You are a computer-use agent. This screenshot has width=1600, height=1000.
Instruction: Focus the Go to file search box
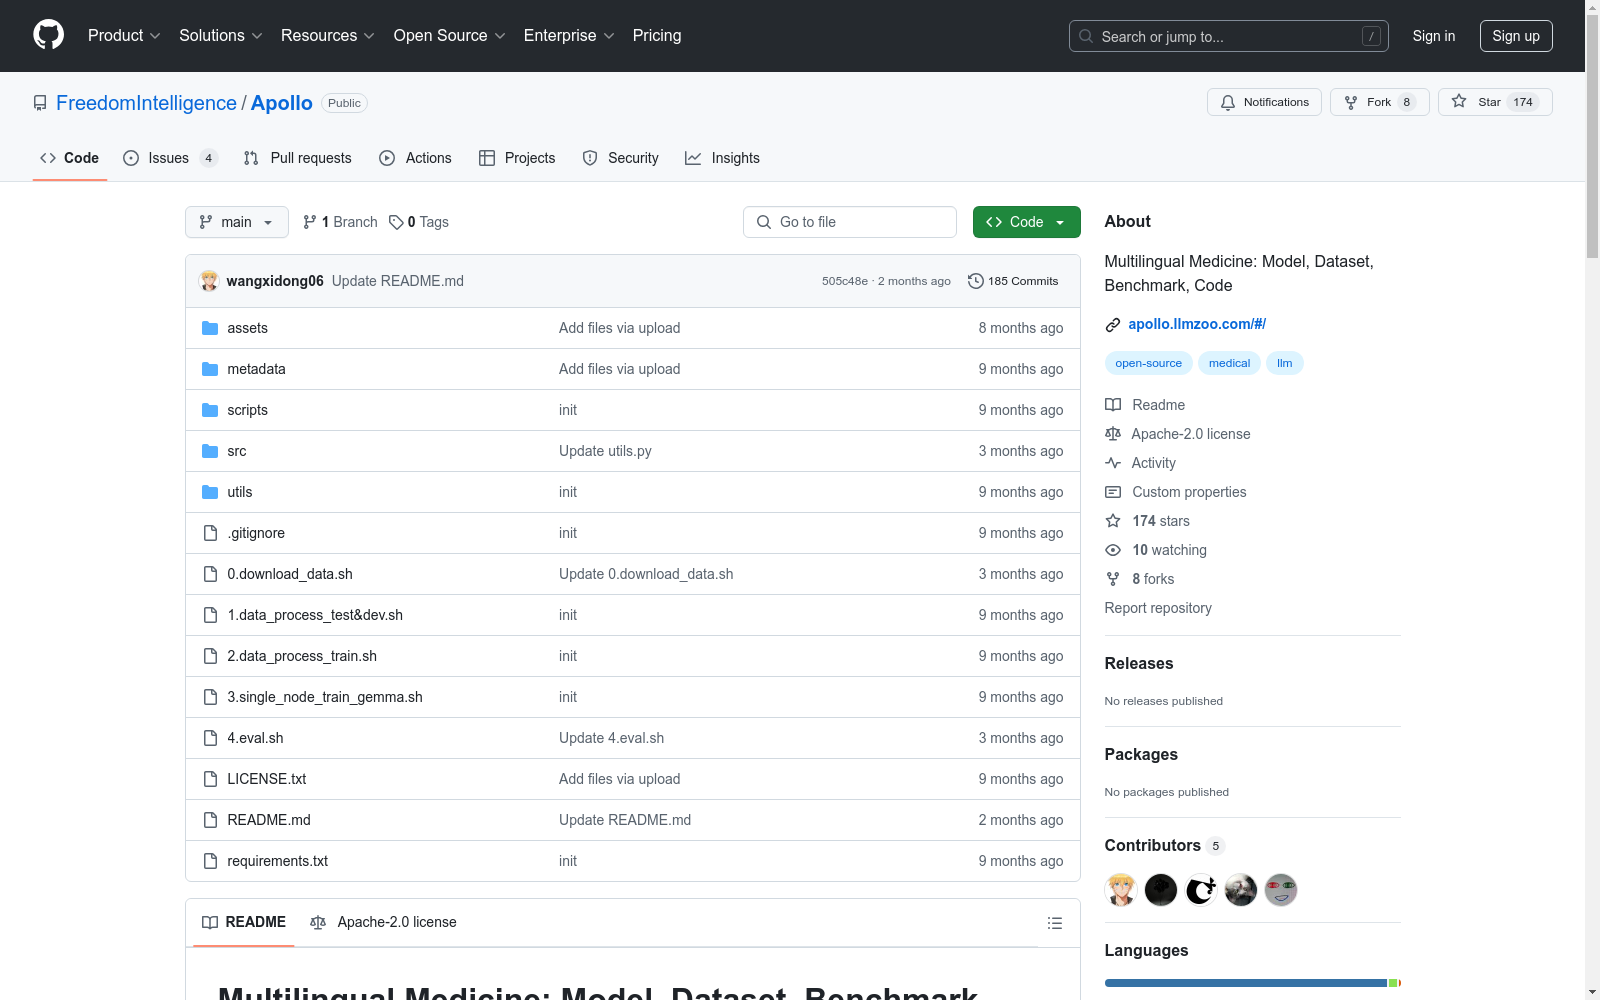click(x=850, y=222)
